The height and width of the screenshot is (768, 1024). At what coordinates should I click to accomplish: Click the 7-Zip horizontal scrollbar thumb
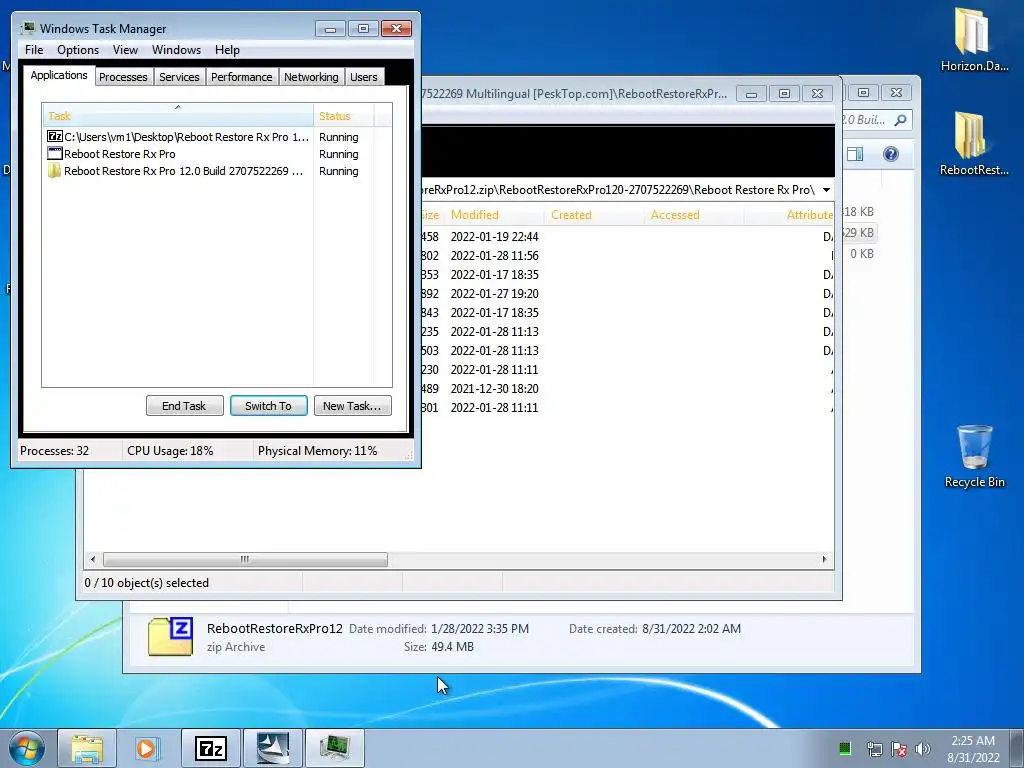pos(245,559)
